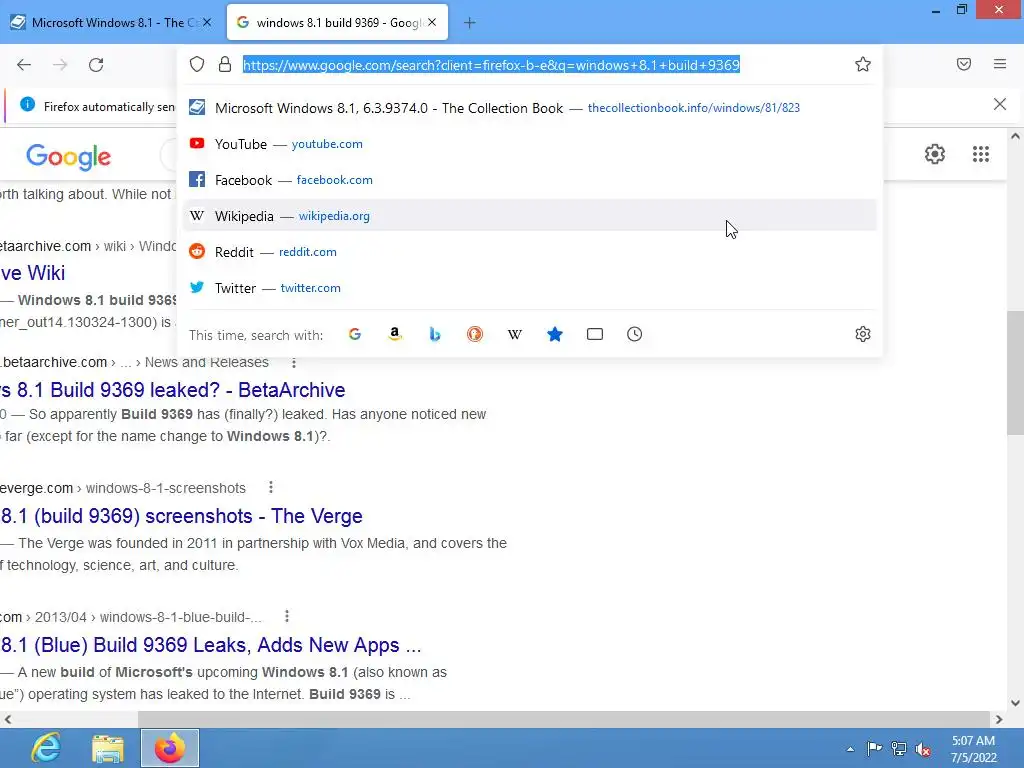Go to the Google logo homepage
Viewport: 1024px width, 768px height.
[69, 157]
